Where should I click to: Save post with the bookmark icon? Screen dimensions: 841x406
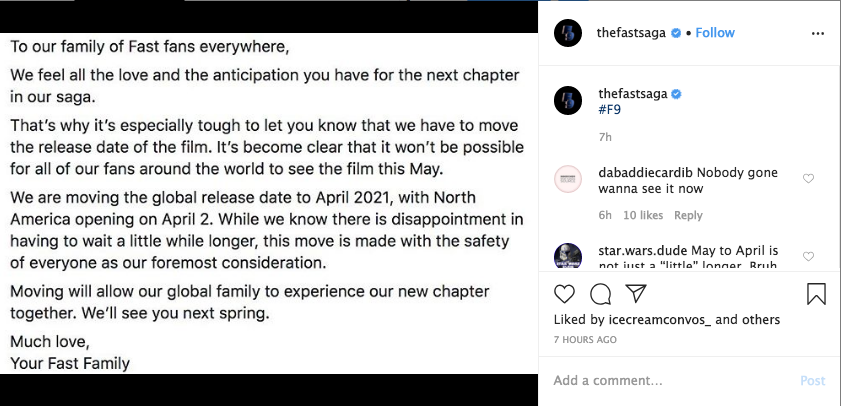pos(816,294)
